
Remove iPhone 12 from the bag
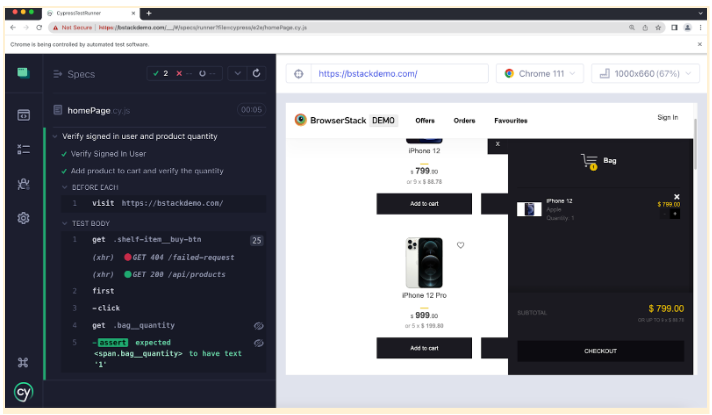(677, 197)
